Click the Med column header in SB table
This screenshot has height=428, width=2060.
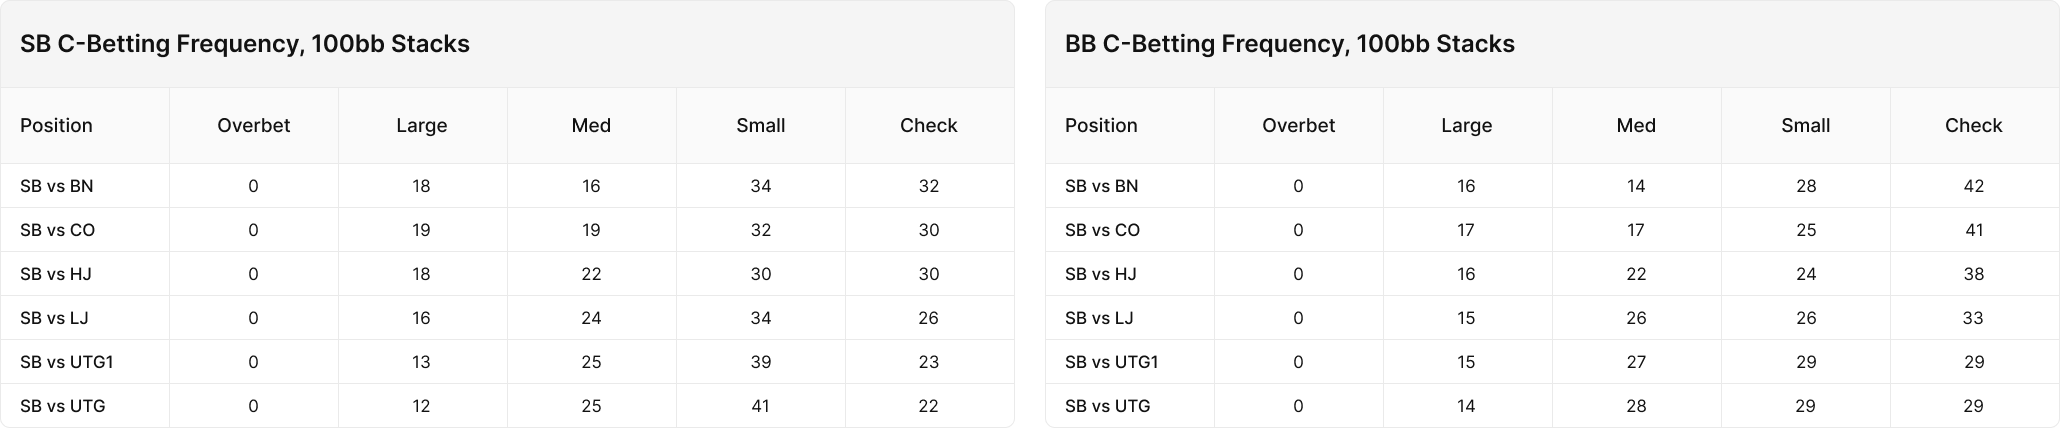point(591,126)
